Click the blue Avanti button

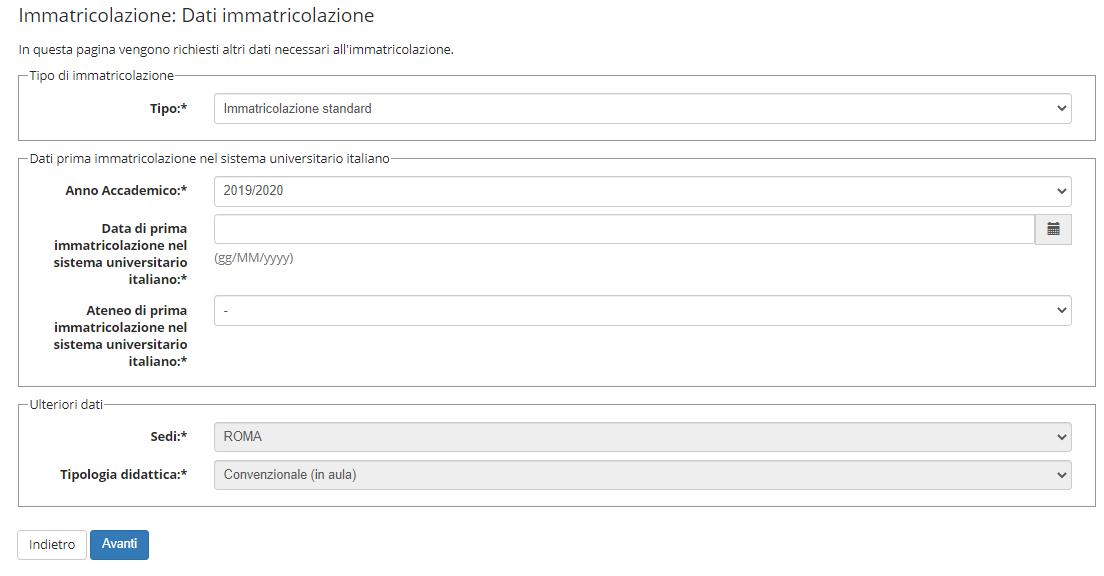point(119,544)
